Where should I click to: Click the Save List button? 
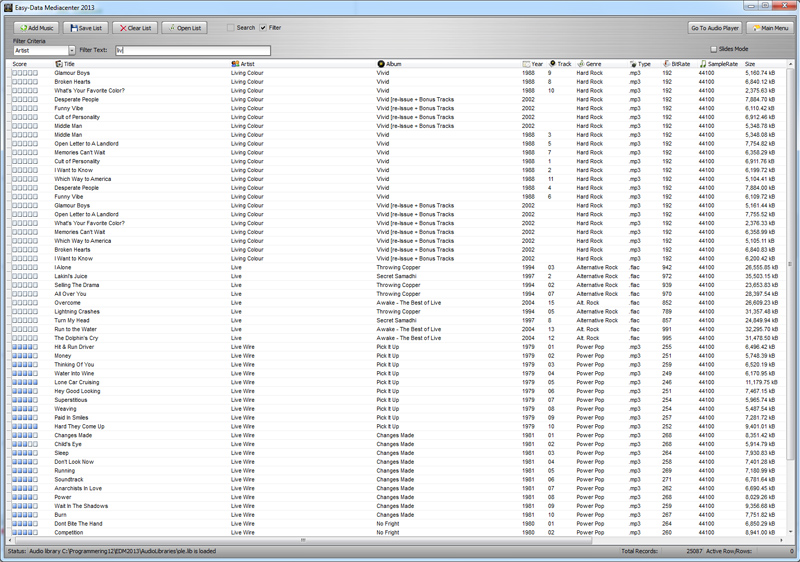tap(86, 28)
